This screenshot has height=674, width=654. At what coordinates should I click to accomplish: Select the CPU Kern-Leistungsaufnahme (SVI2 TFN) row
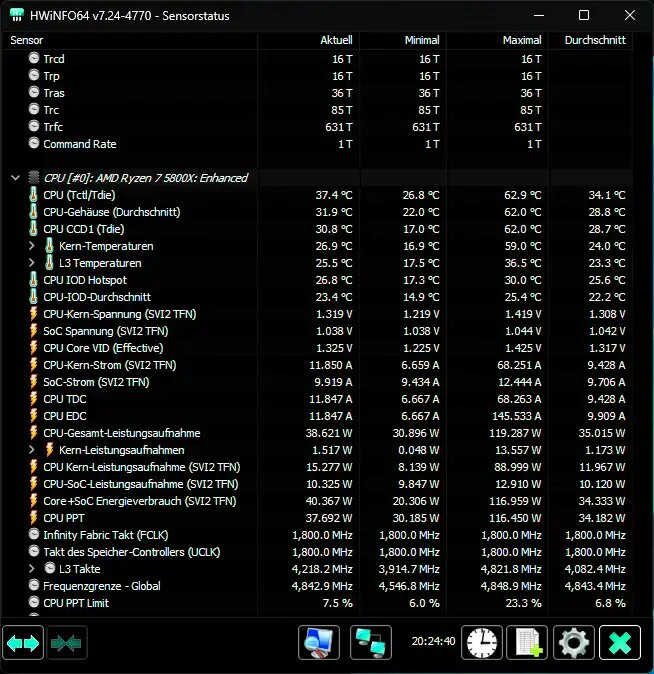click(318, 467)
